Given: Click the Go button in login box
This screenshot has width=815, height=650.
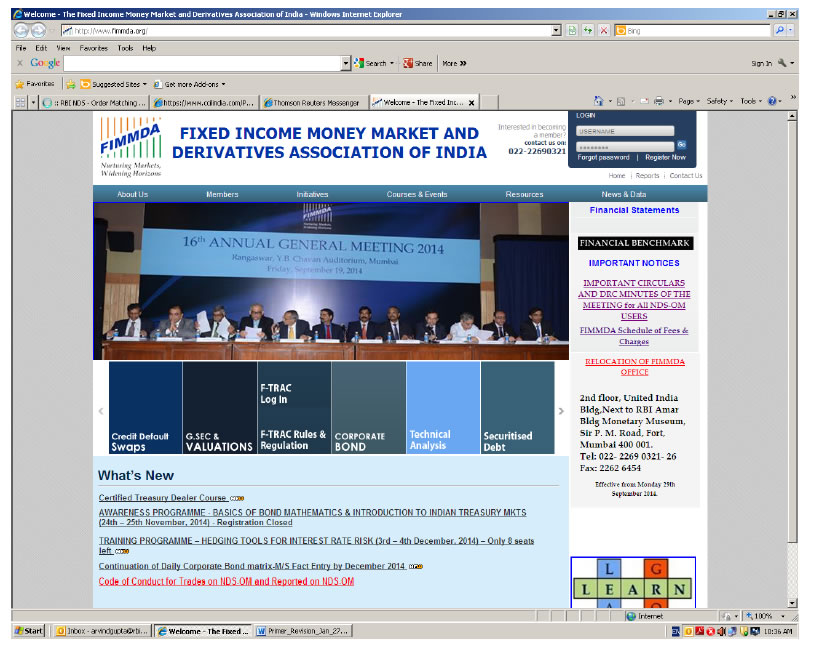Looking at the screenshot, I should coord(682,145).
